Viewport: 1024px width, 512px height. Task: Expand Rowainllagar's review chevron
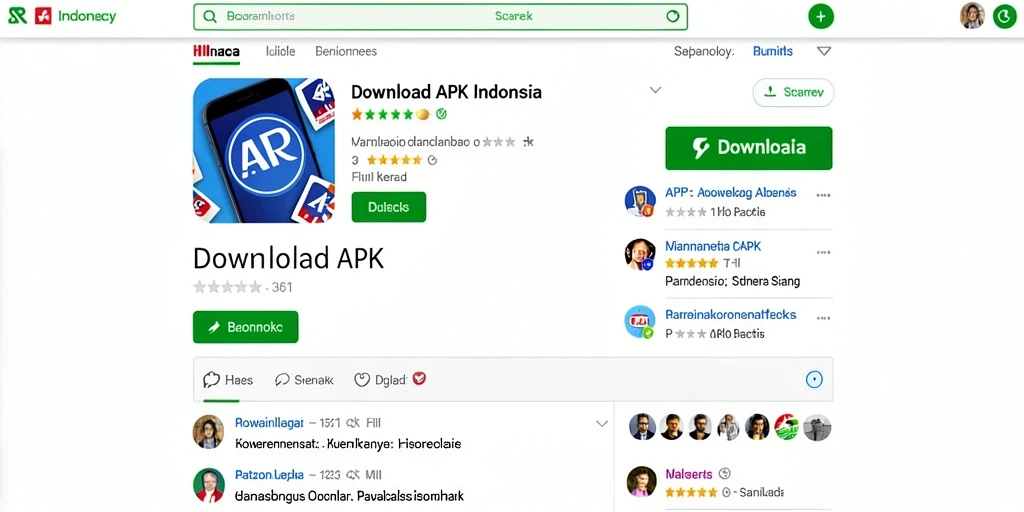click(602, 424)
